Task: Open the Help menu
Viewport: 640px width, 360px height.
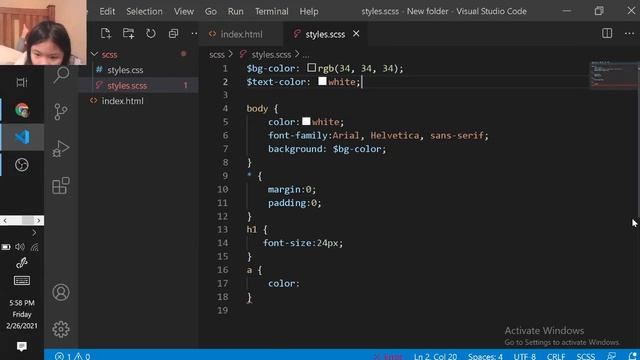Action: click(x=309, y=11)
